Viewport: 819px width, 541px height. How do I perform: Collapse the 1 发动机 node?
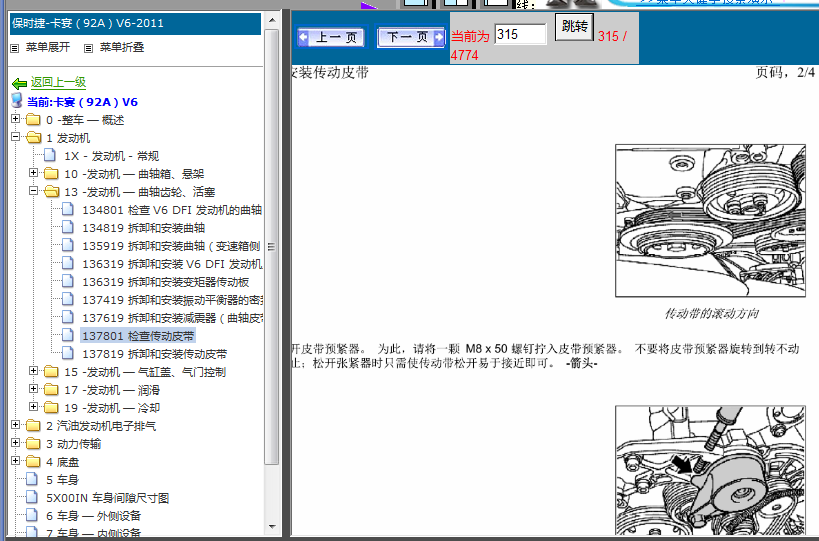click(x=16, y=137)
